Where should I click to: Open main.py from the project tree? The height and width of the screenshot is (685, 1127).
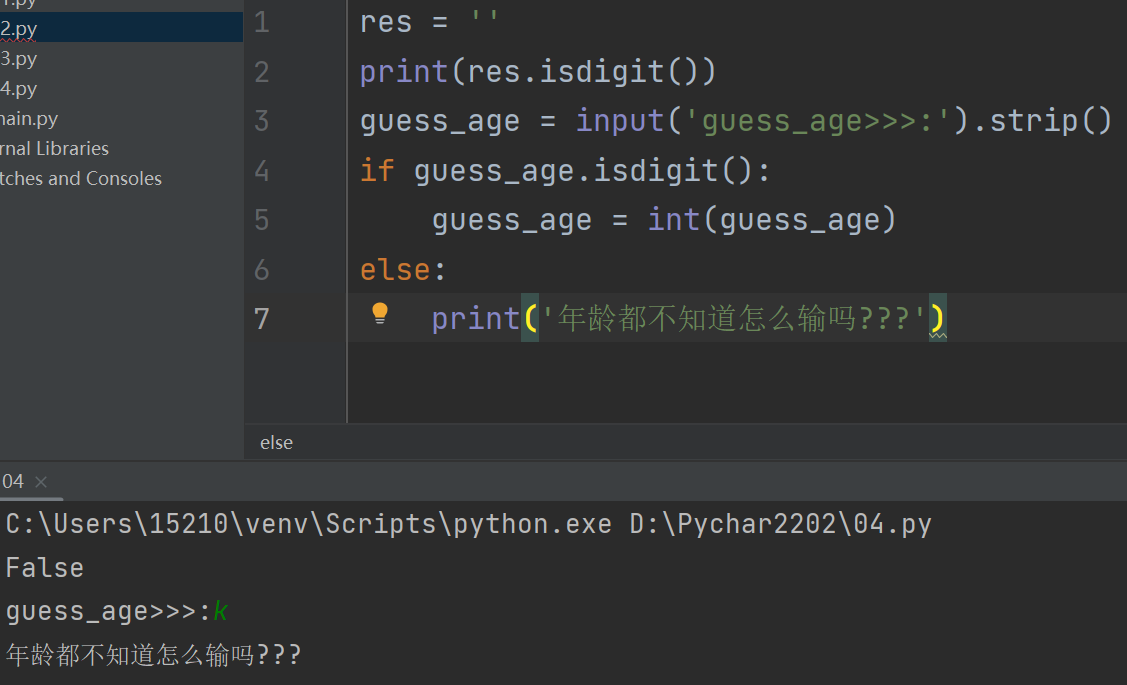[30, 119]
